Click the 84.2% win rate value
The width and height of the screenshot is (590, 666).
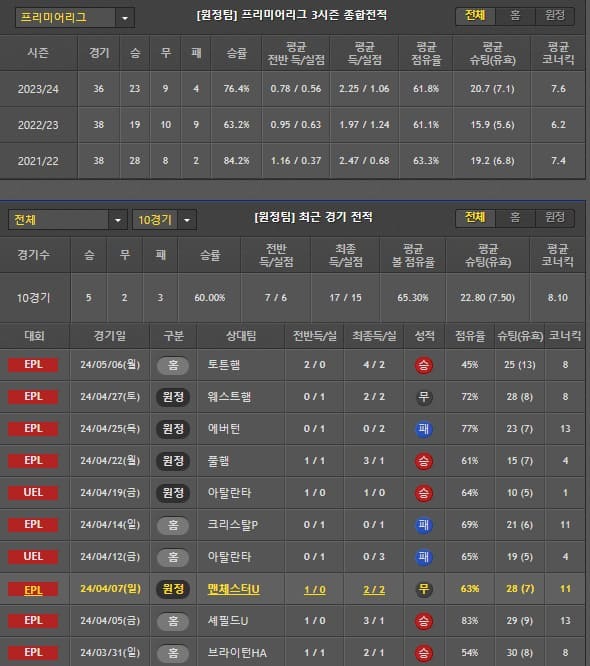pos(236,161)
